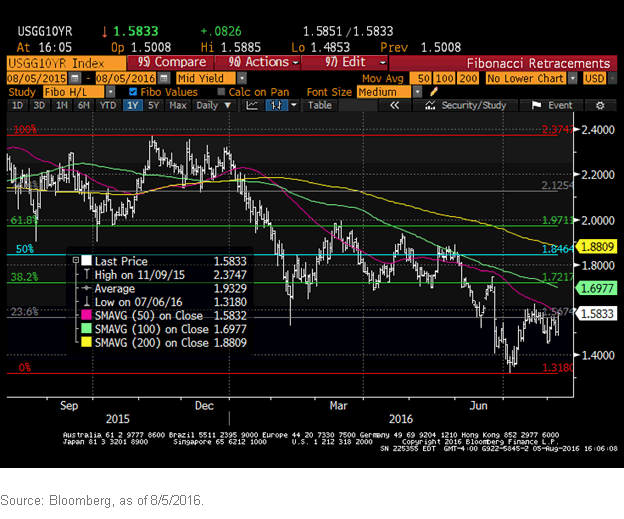The width and height of the screenshot is (624, 519).
Task: Select the bar chart type icon
Action: coord(276,105)
